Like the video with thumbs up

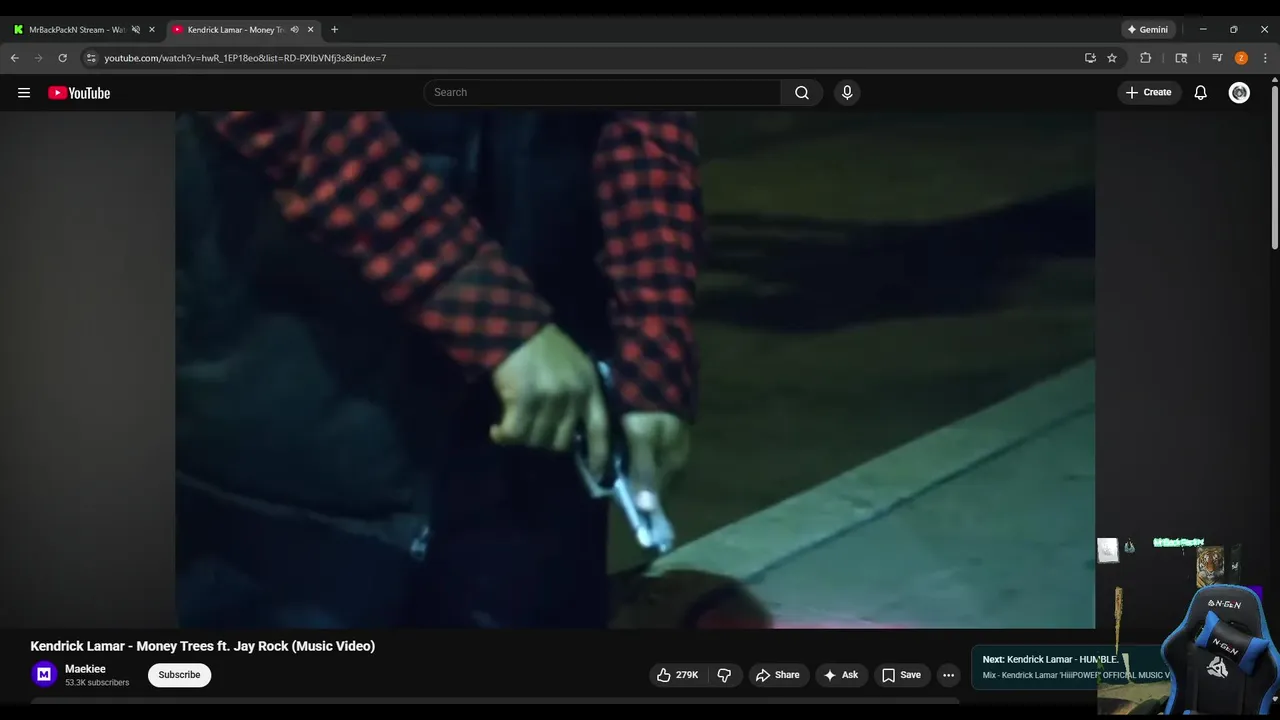(677, 675)
